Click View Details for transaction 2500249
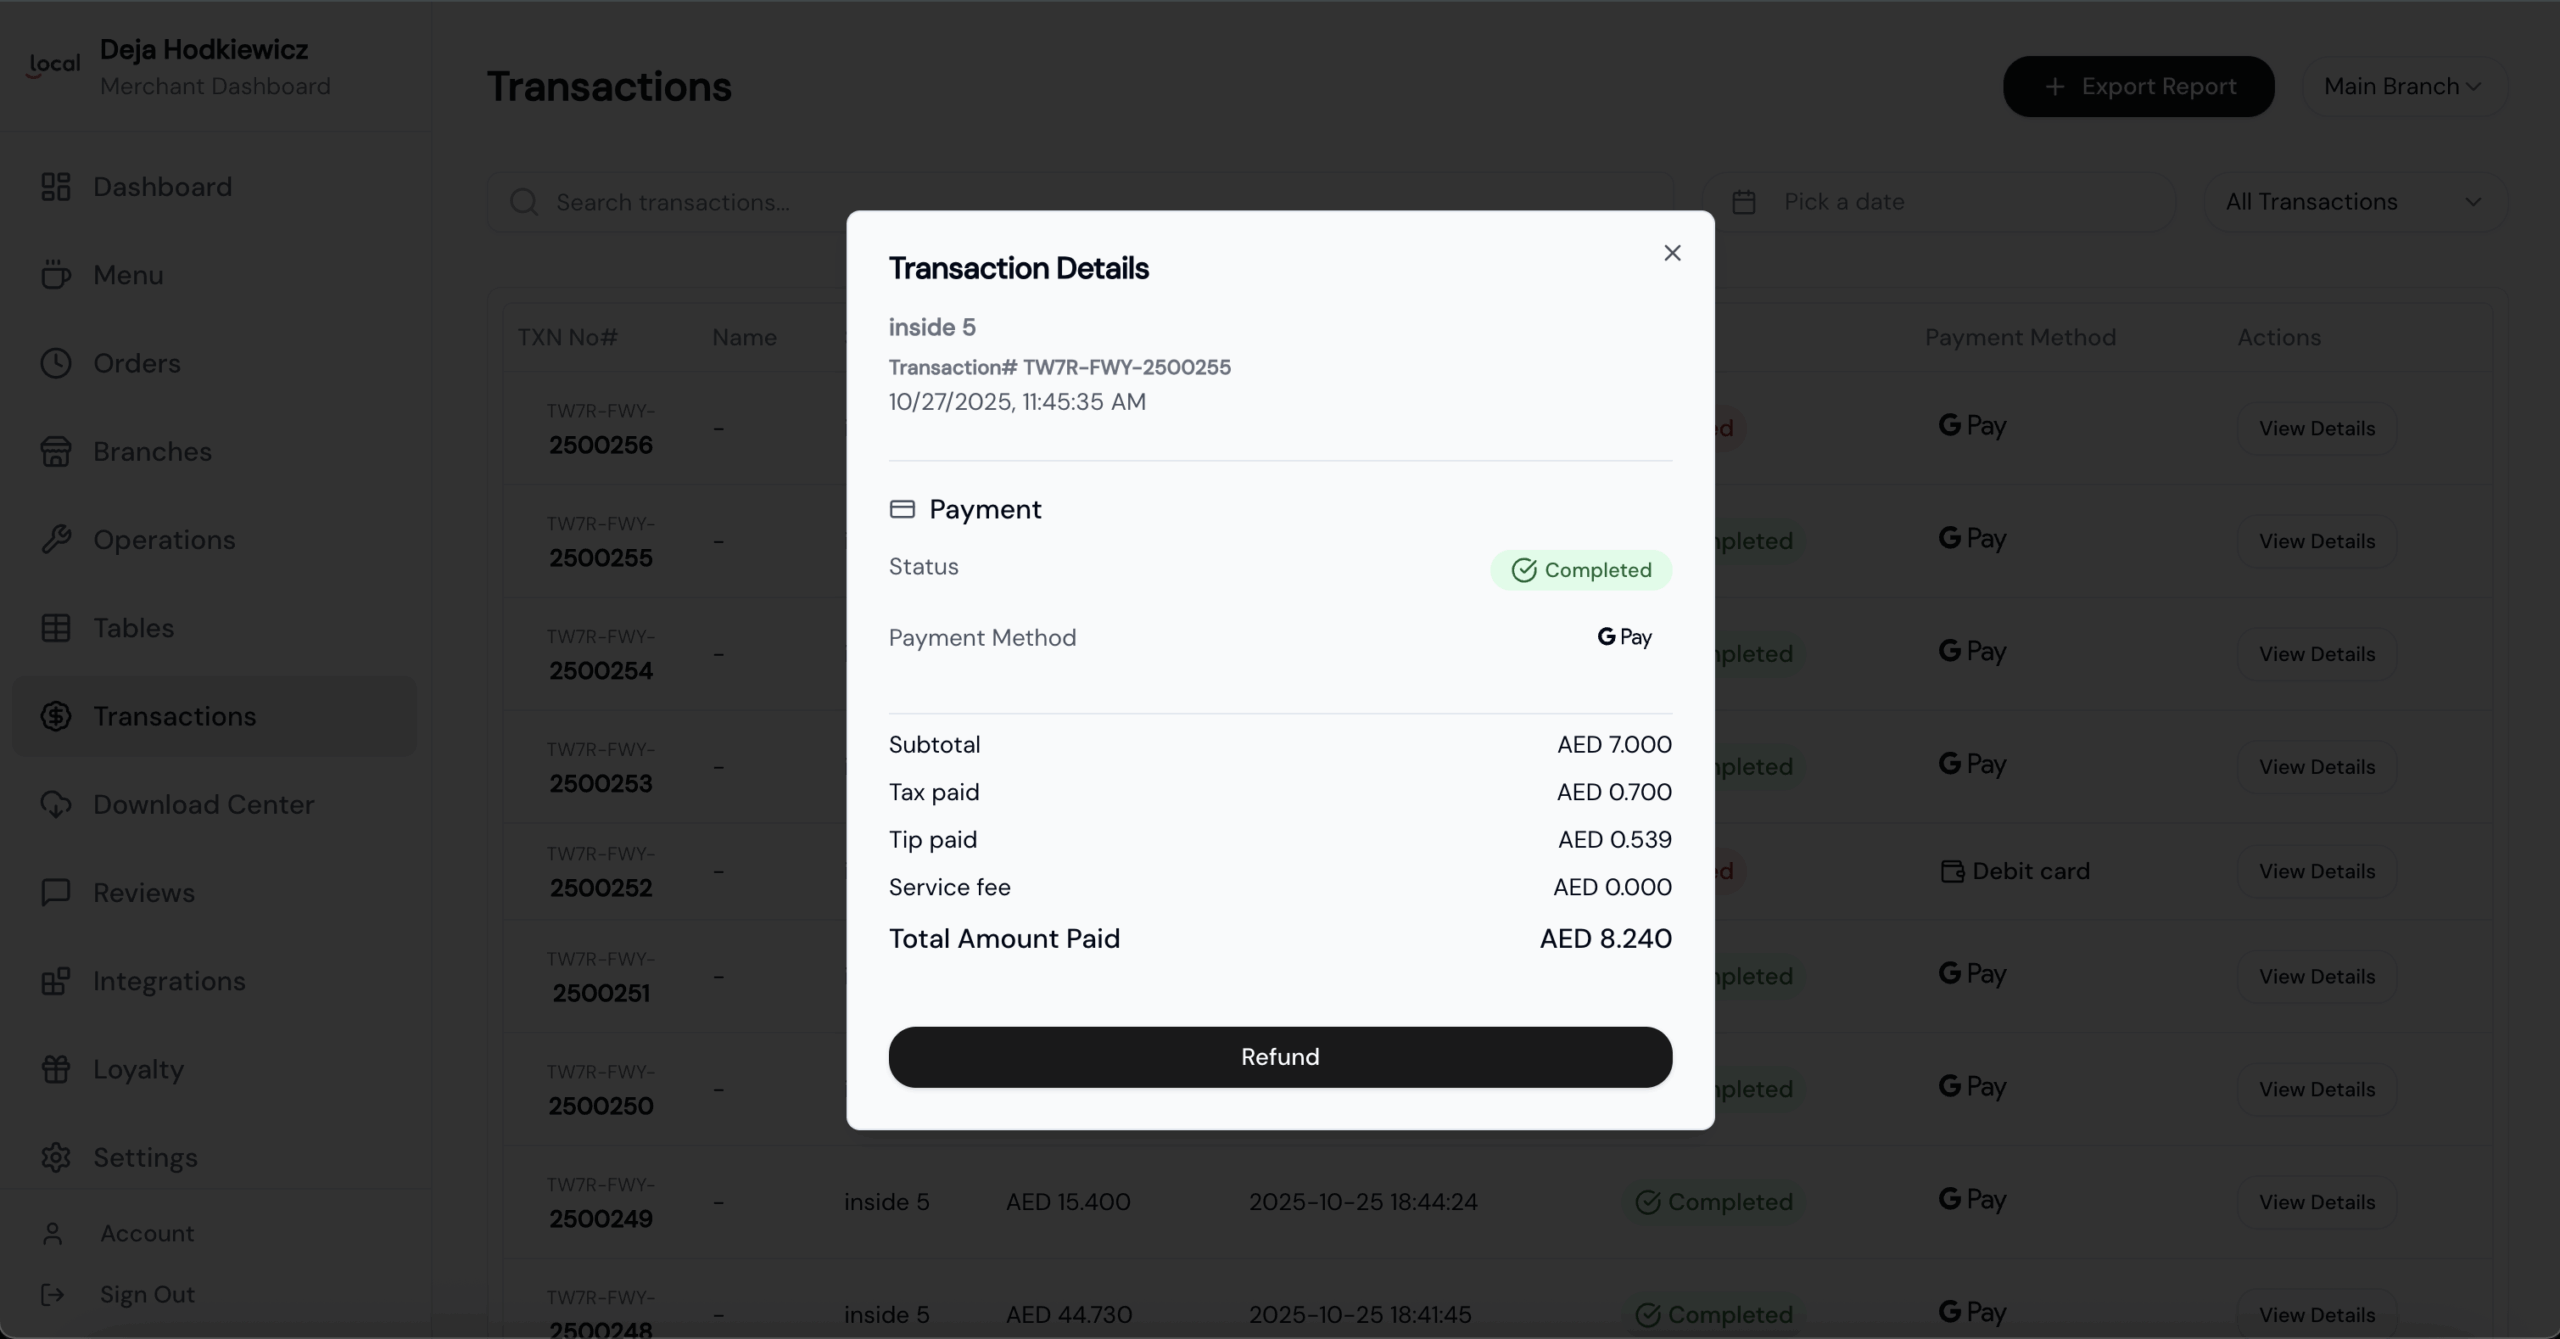The image size is (2560, 1339). [x=2316, y=1202]
